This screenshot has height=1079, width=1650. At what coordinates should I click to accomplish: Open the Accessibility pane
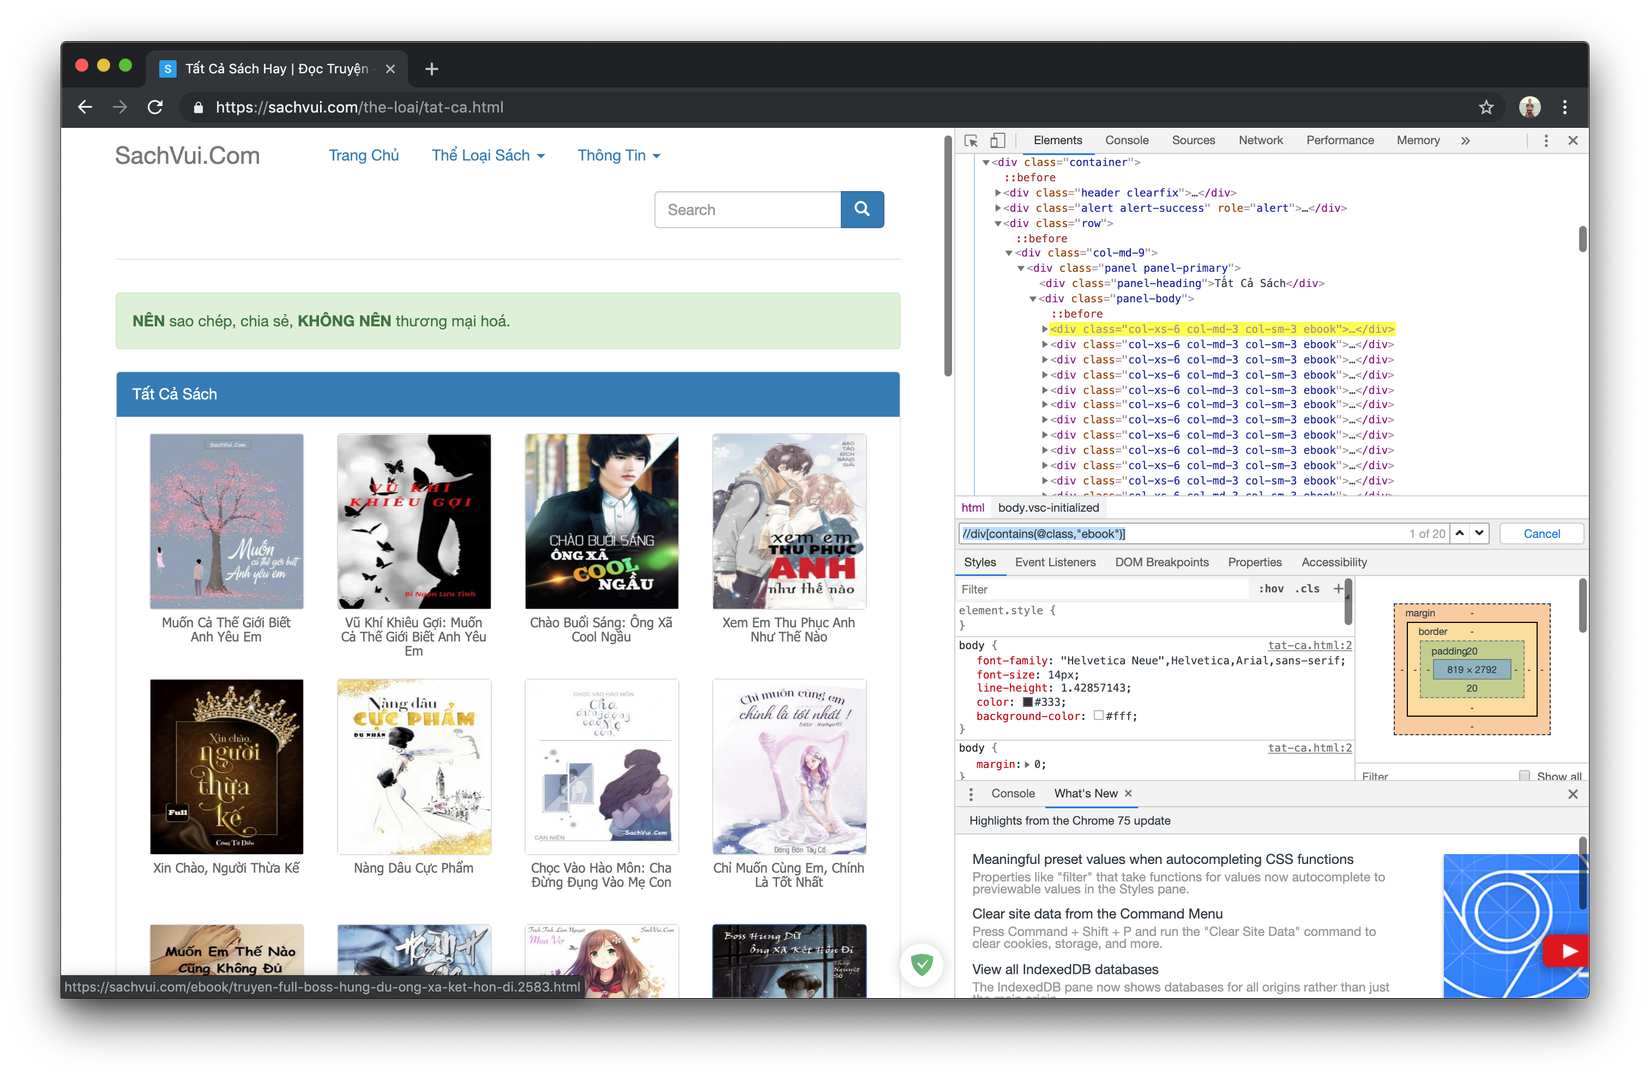(x=1334, y=562)
